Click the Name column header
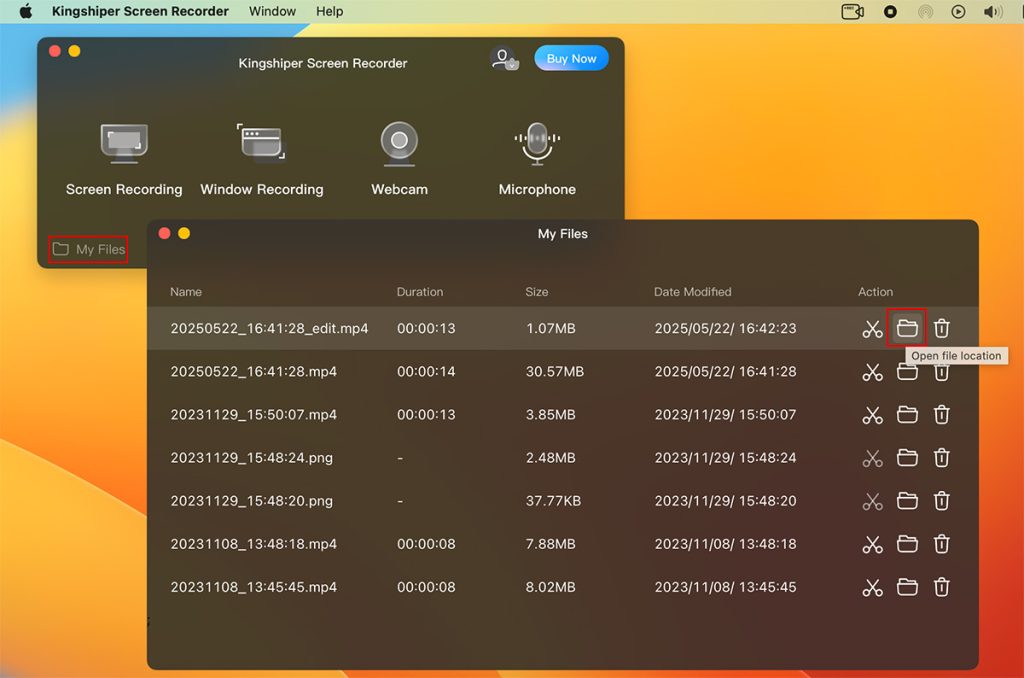 click(186, 292)
